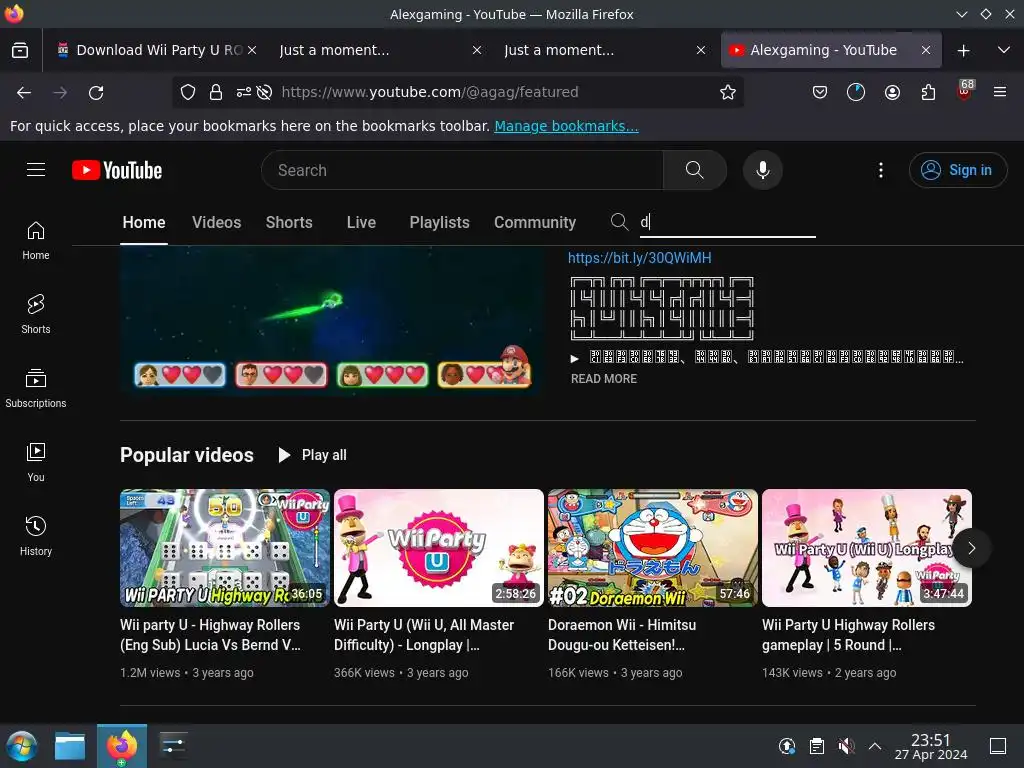Open Wii Party U All Master Difficulty title
Screen dimensions: 1024x768
coord(424,635)
